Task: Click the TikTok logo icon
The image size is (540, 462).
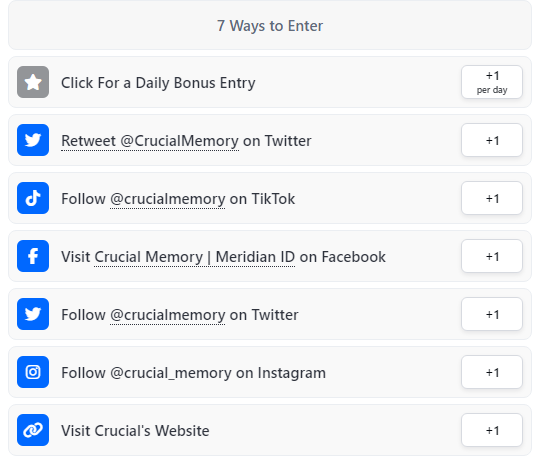Action: coord(33,198)
